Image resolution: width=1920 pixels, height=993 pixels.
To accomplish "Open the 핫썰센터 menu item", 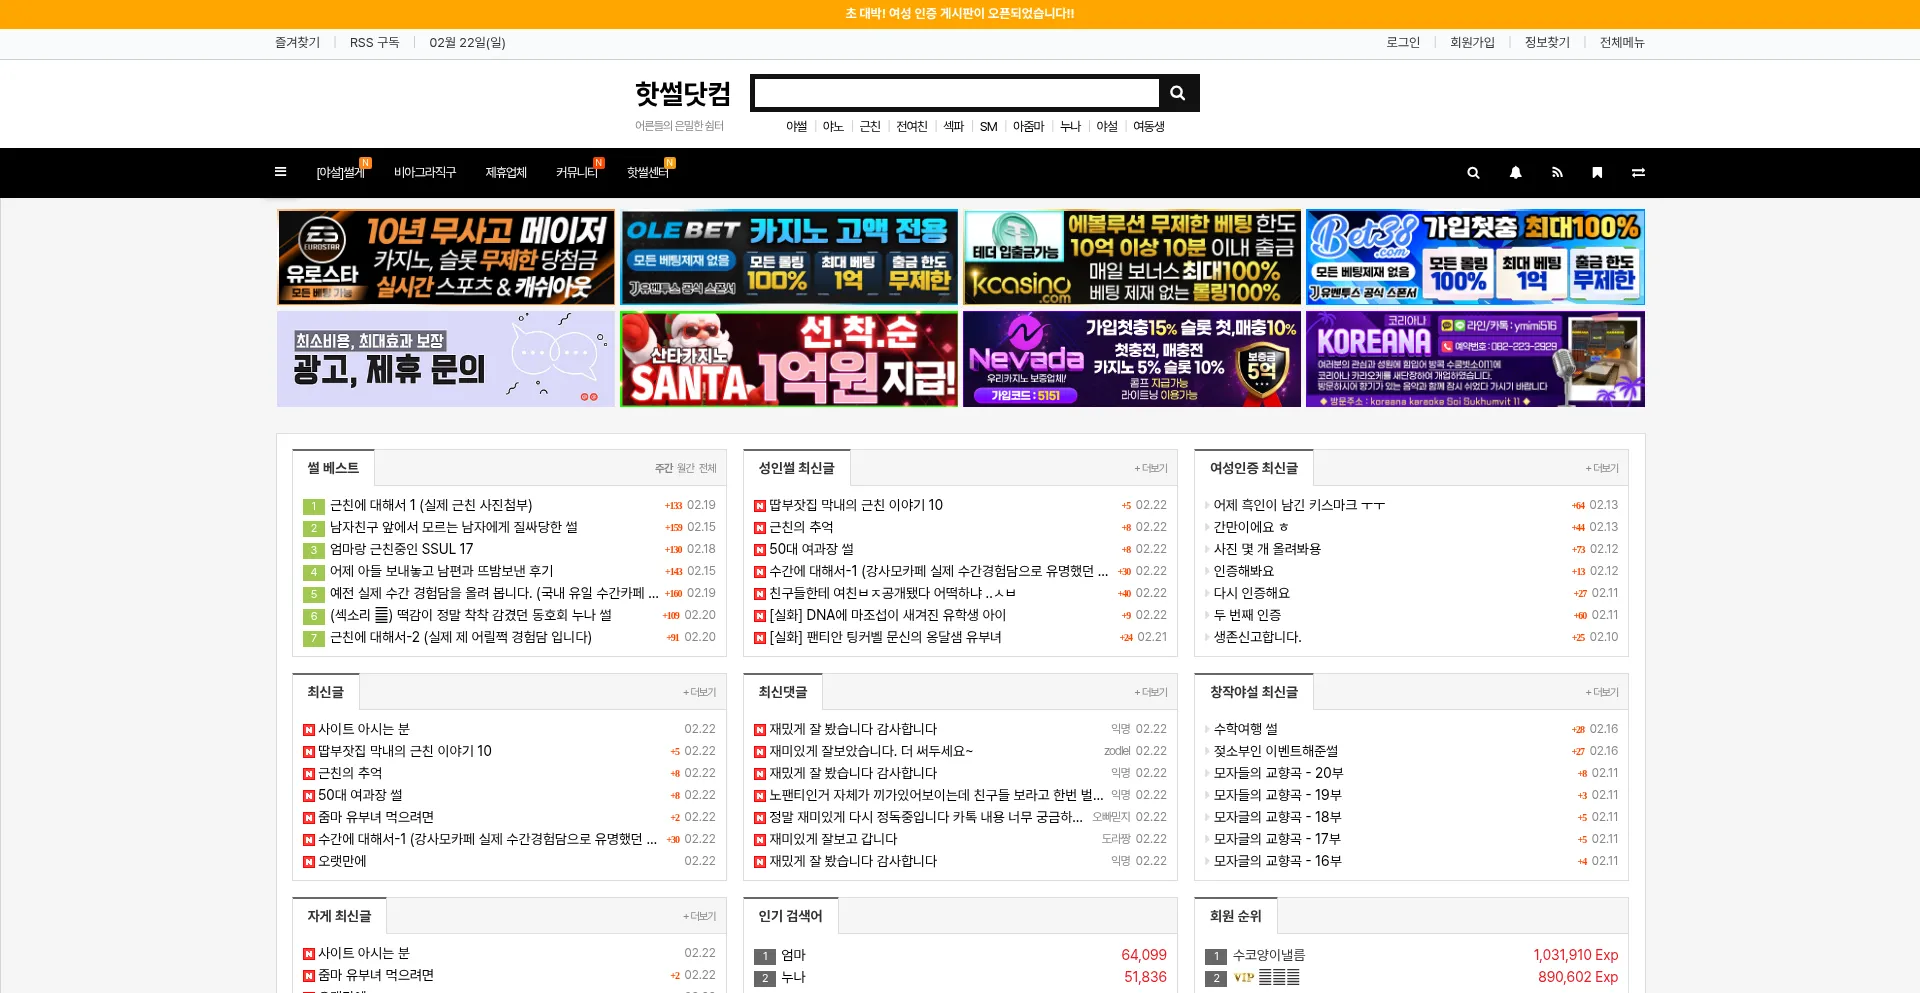I will tap(648, 173).
